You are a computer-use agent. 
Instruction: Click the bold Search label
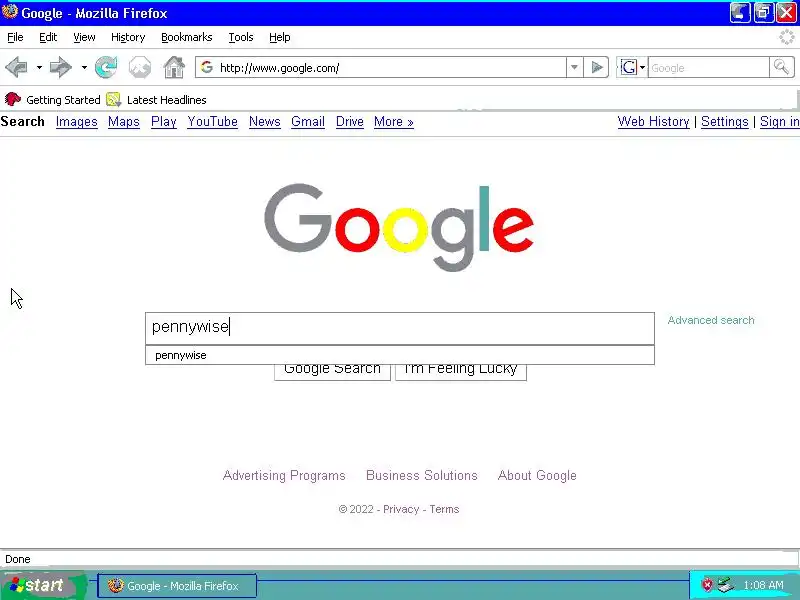pyautogui.click(x=22, y=121)
